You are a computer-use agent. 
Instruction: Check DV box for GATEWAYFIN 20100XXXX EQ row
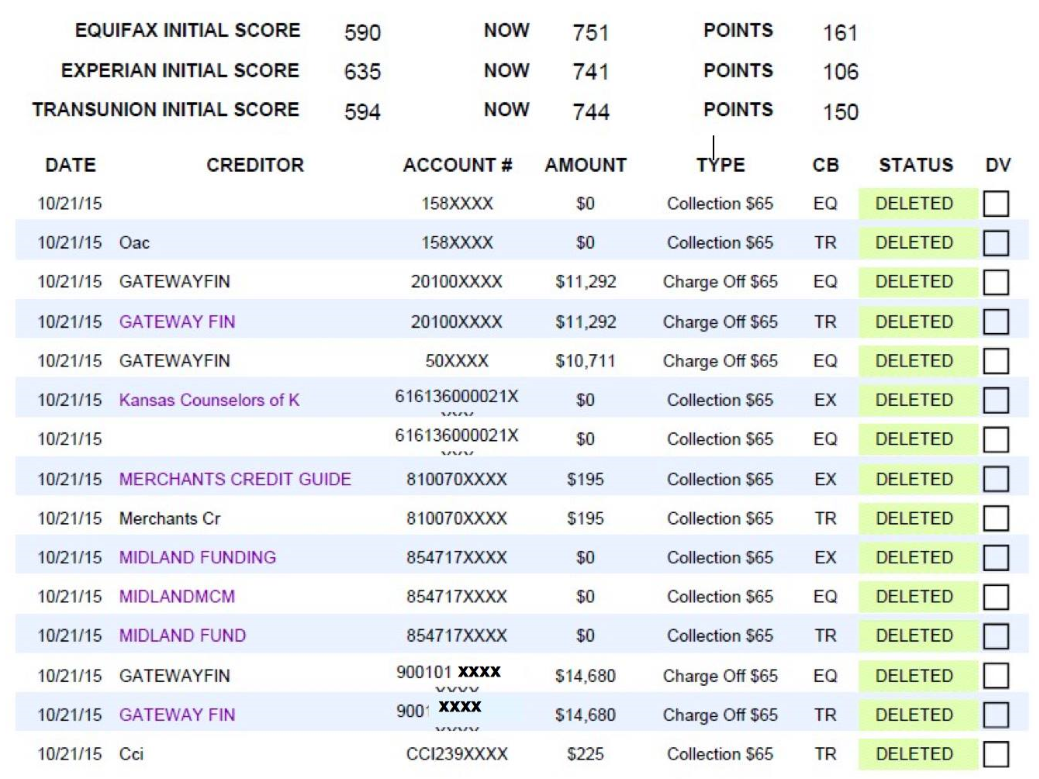click(x=996, y=282)
